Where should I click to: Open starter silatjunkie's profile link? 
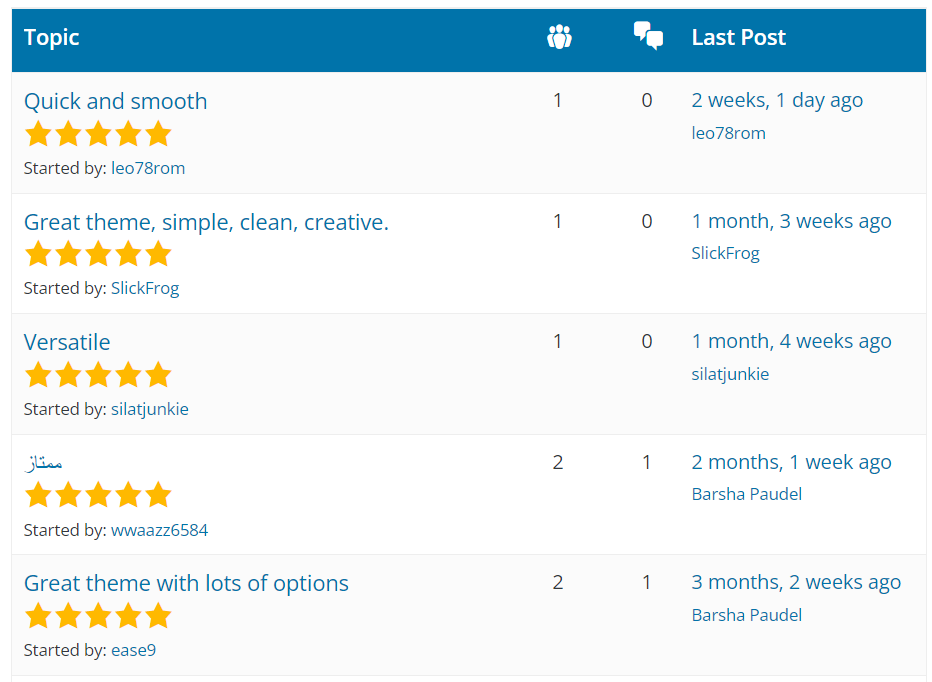tap(149, 409)
